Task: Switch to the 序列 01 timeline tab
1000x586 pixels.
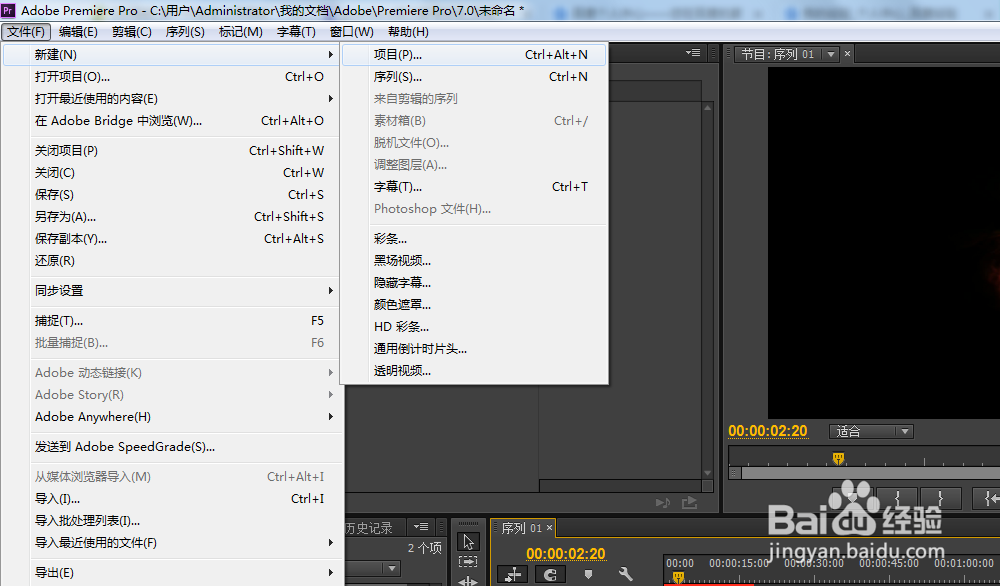Action: [x=521, y=528]
